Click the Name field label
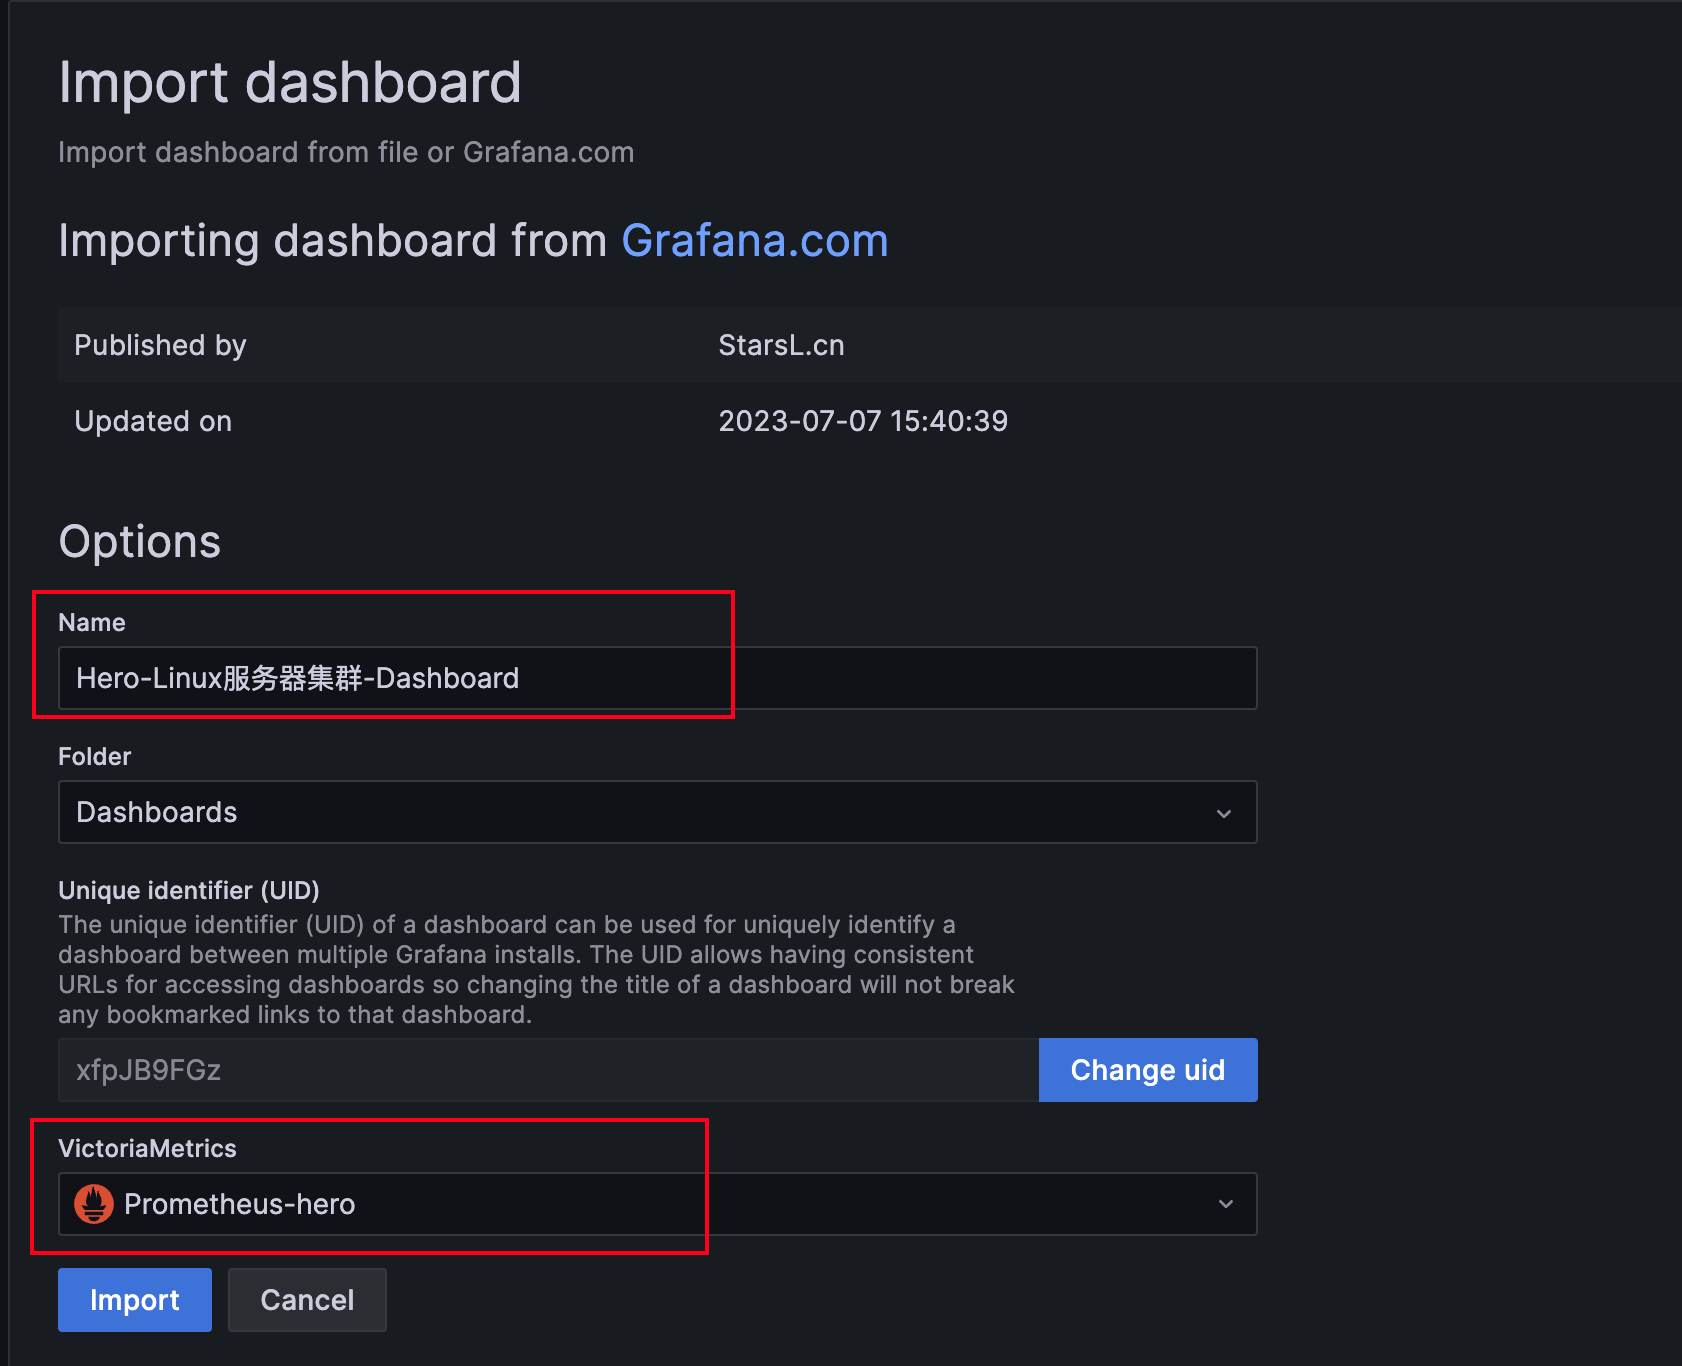1682x1366 pixels. 92,622
